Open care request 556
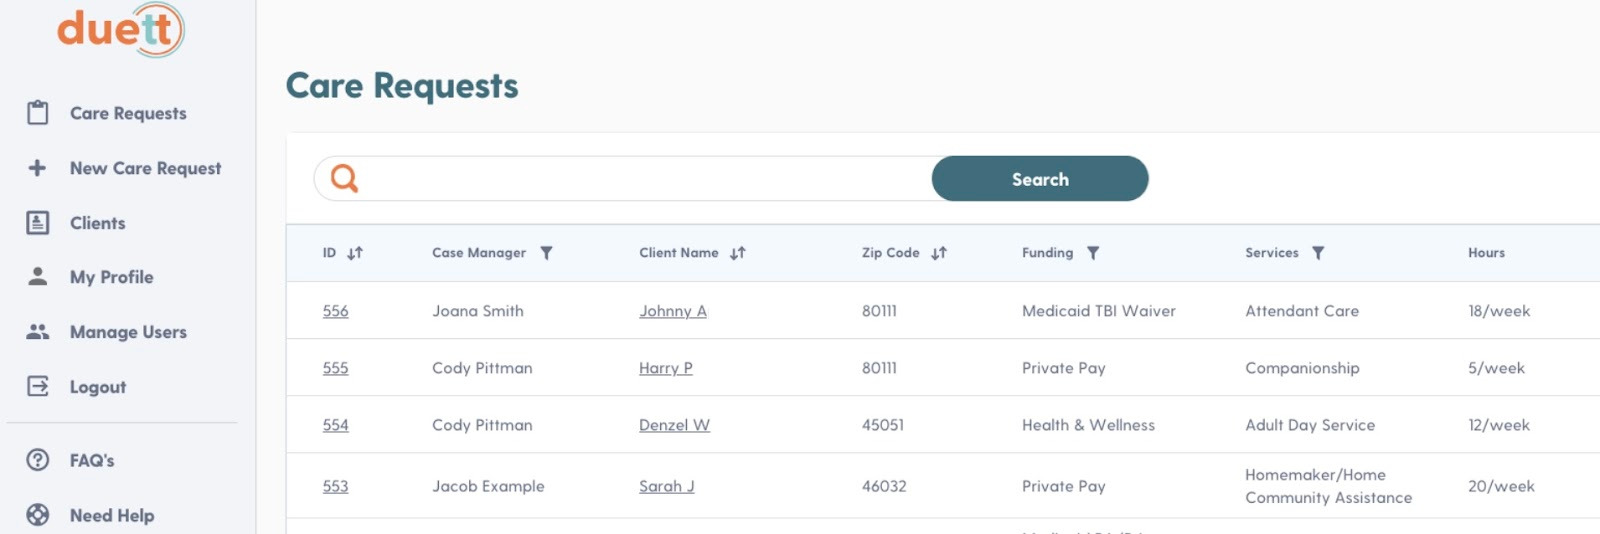1600x534 pixels. coord(336,311)
